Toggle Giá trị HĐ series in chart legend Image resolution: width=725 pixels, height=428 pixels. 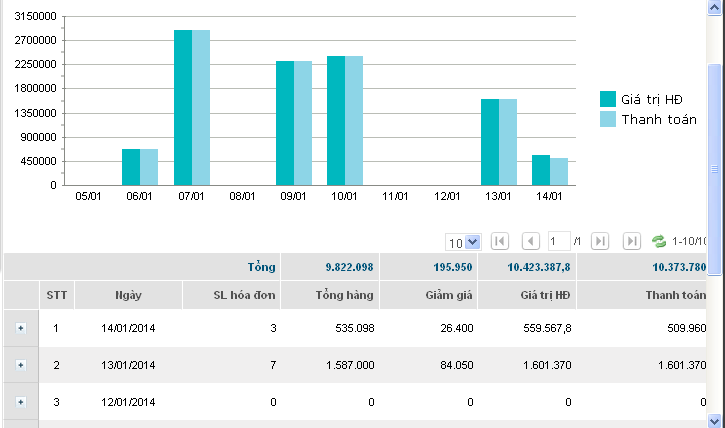659,98
